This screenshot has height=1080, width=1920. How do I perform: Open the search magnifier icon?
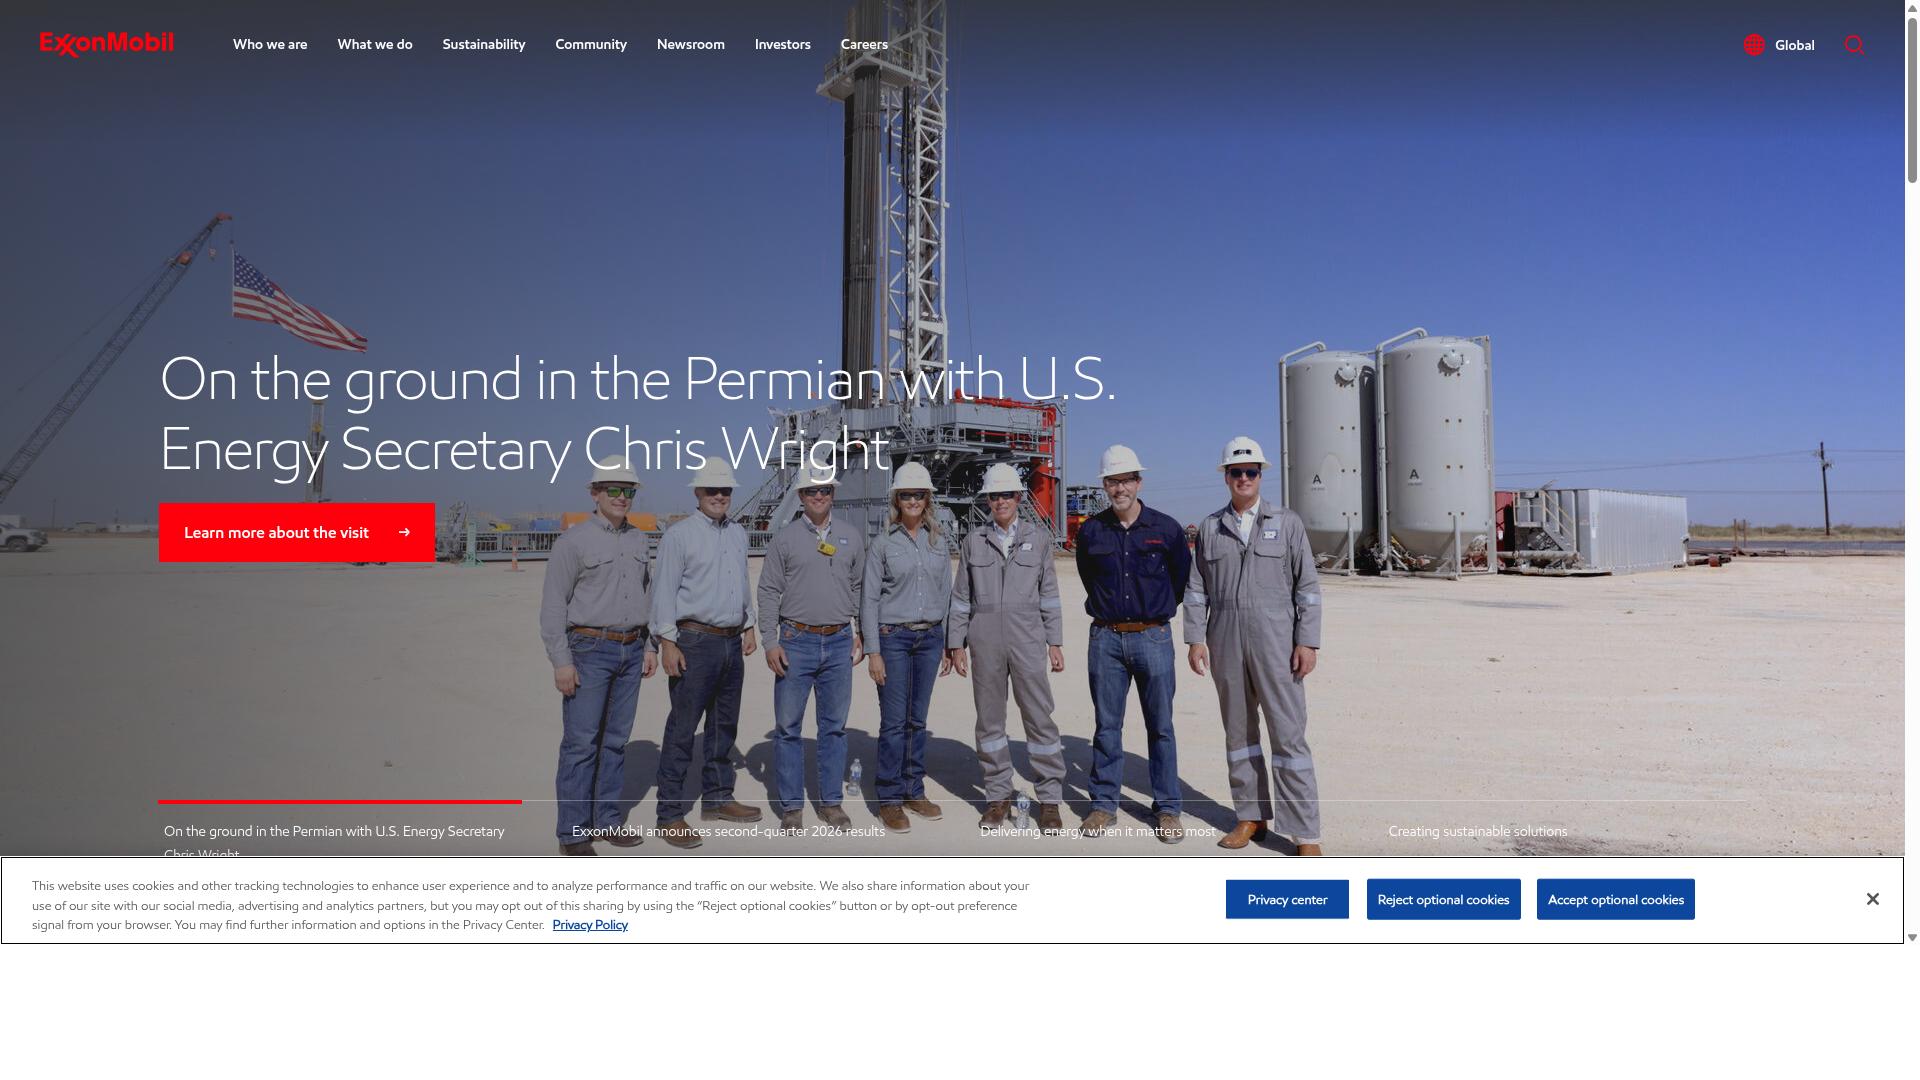(x=1854, y=45)
